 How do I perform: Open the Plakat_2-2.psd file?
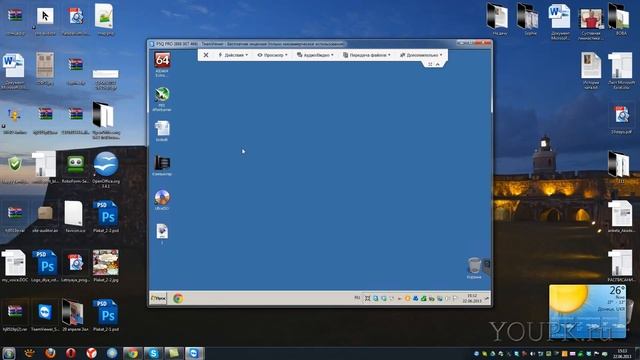[x=106, y=216]
